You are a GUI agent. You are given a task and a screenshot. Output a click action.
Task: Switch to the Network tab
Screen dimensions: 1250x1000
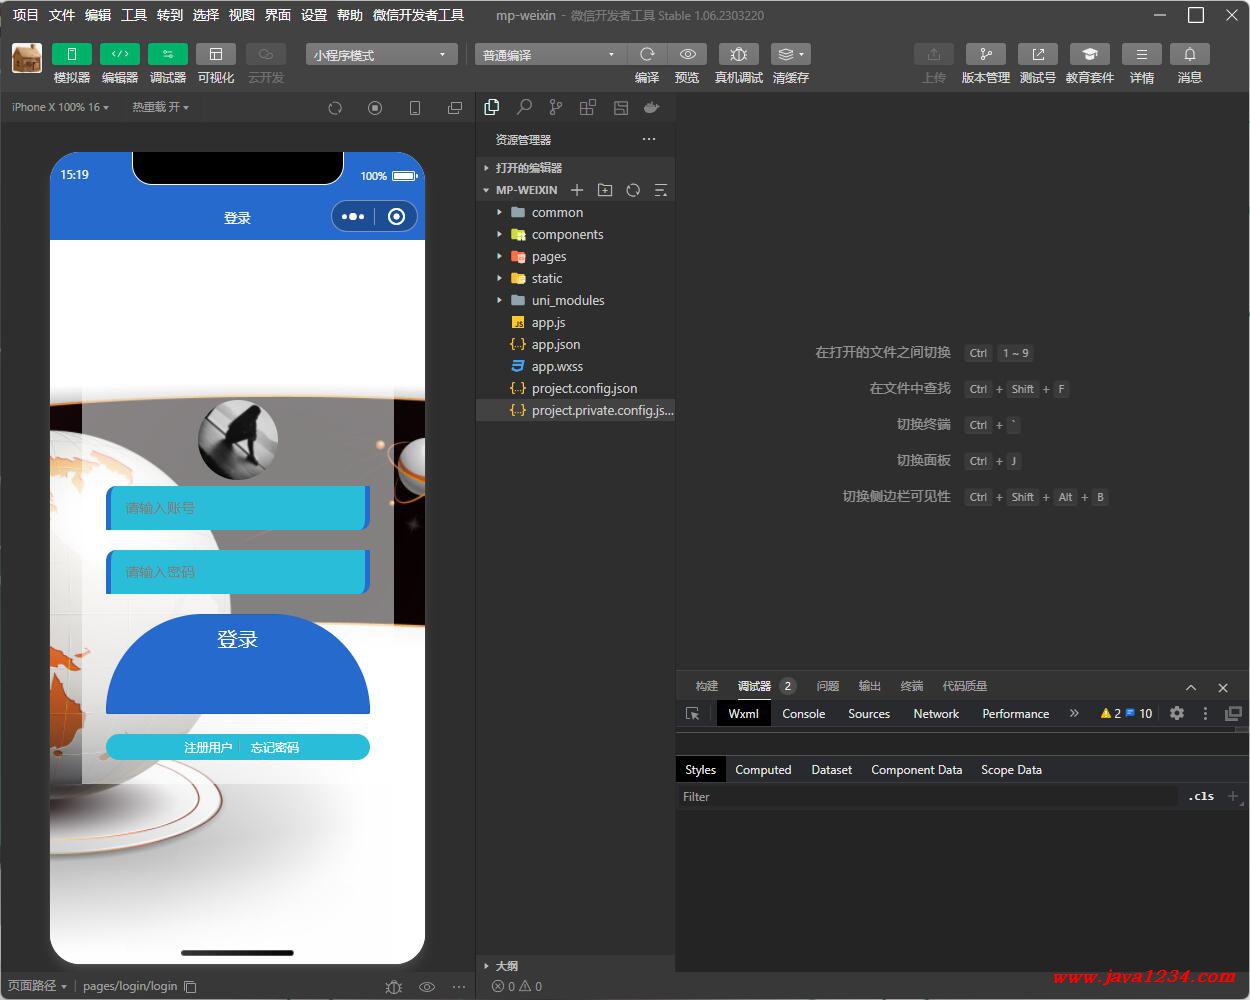point(936,714)
